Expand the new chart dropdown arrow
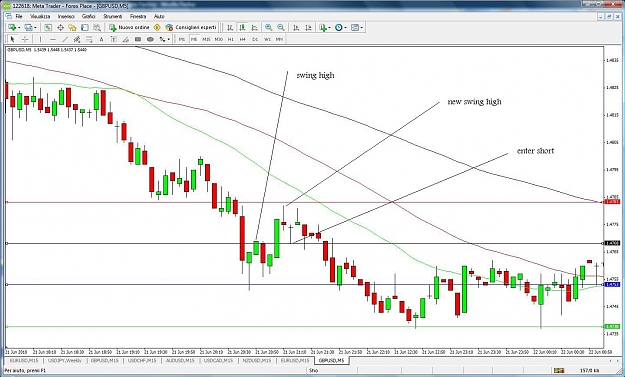 click(19, 27)
